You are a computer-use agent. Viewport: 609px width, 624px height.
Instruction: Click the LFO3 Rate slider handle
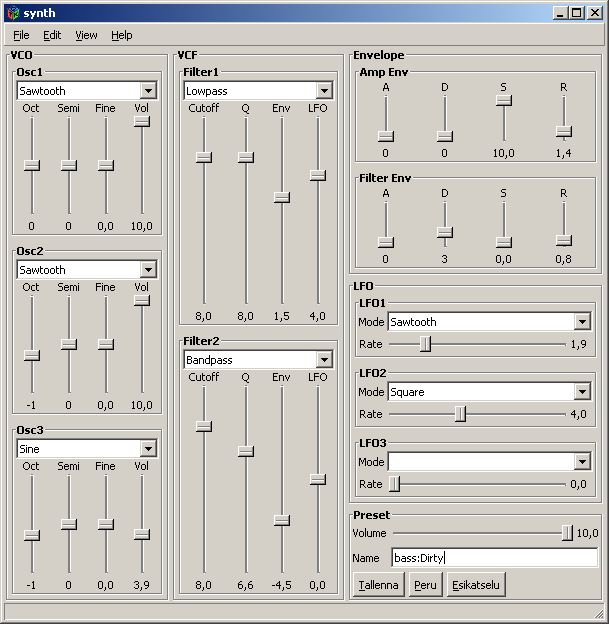(394, 484)
